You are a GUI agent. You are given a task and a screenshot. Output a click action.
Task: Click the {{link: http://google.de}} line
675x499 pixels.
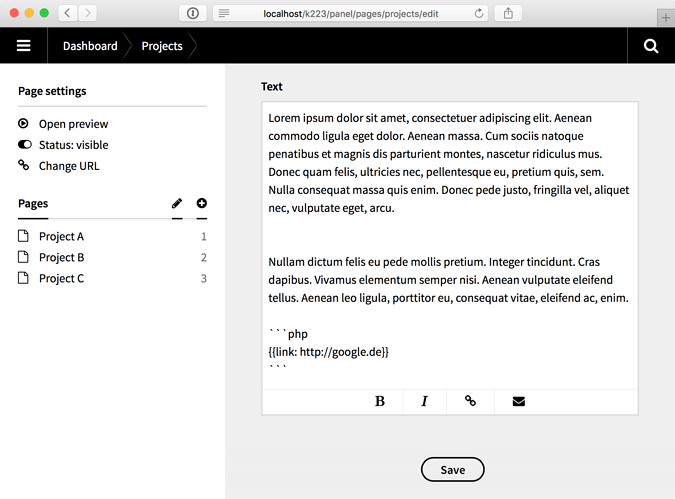(x=328, y=352)
